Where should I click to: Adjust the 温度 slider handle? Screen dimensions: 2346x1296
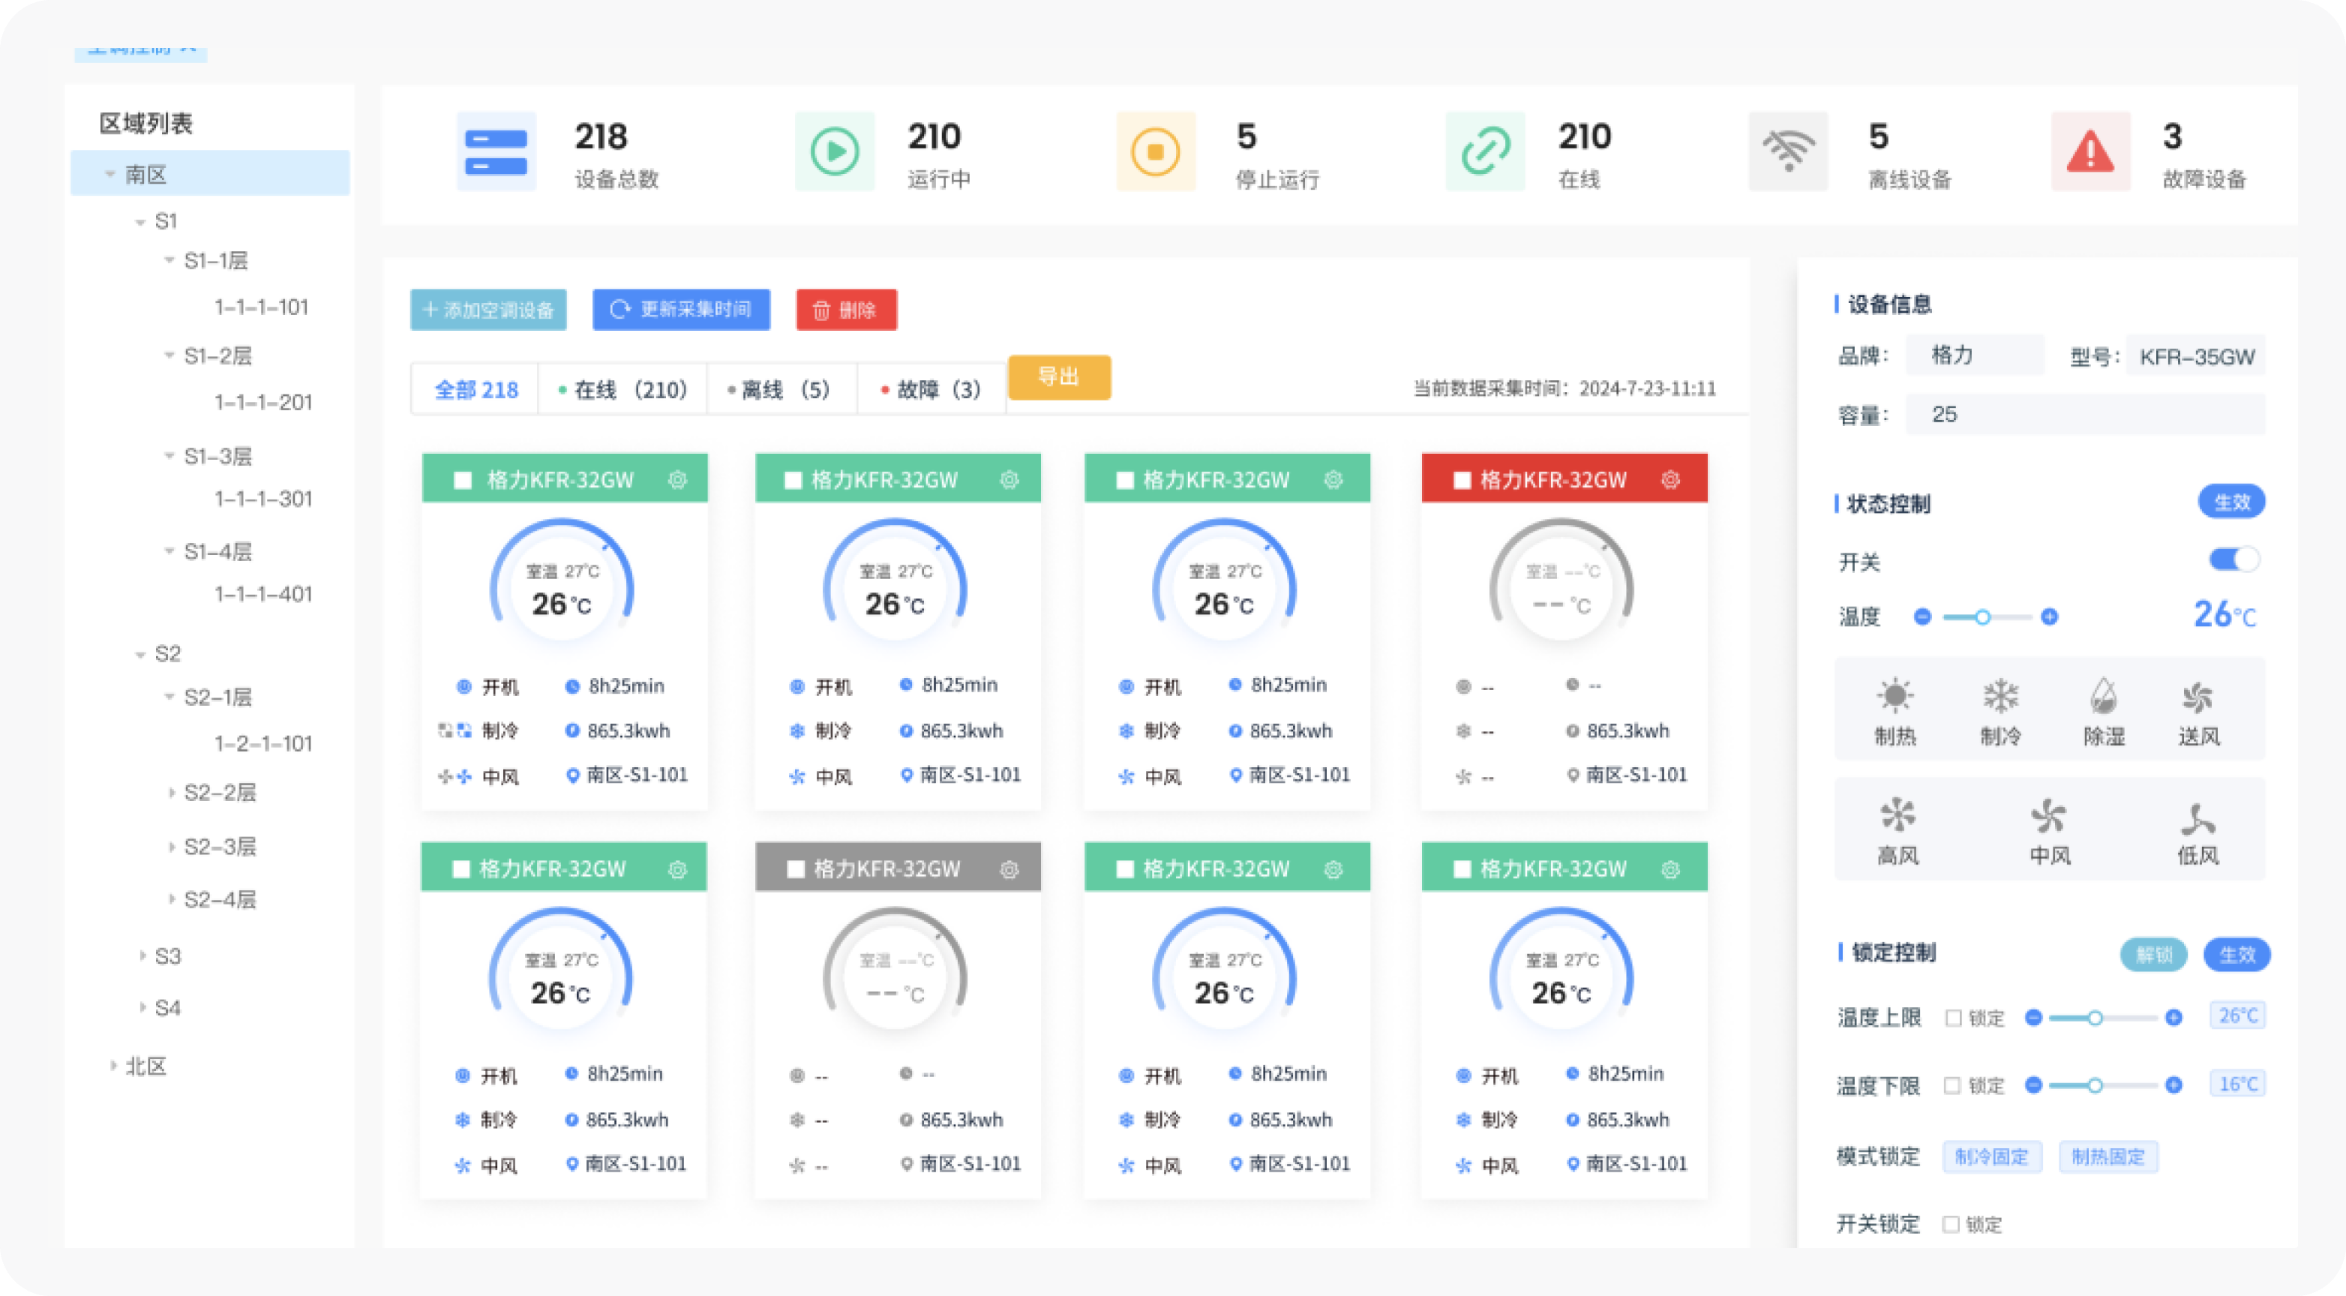click(1982, 617)
